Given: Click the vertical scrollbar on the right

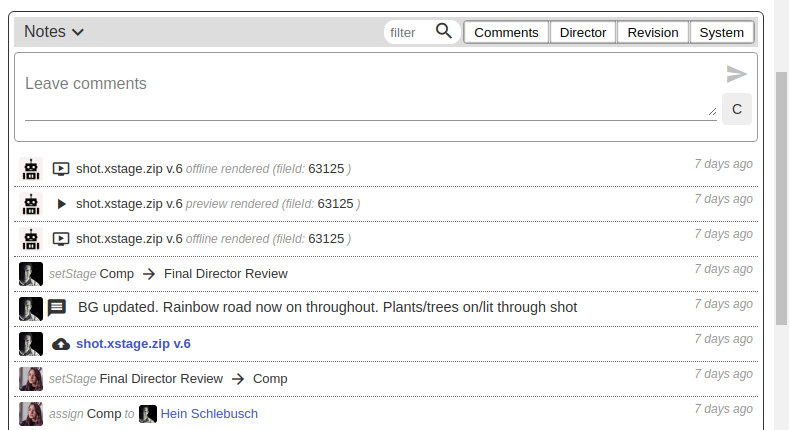Looking at the screenshot, I should 782,200.
